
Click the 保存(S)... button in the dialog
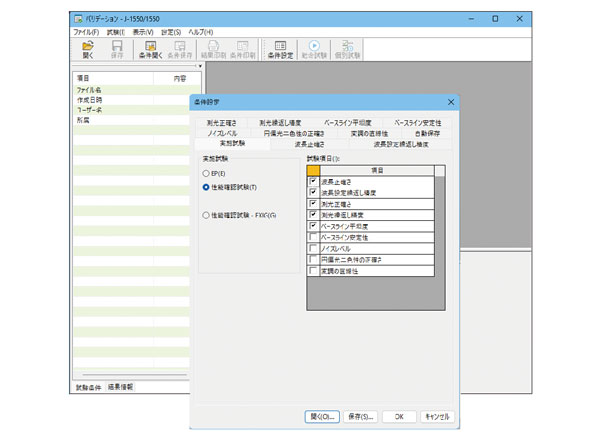pyautogui.click(x=360, y=417)
